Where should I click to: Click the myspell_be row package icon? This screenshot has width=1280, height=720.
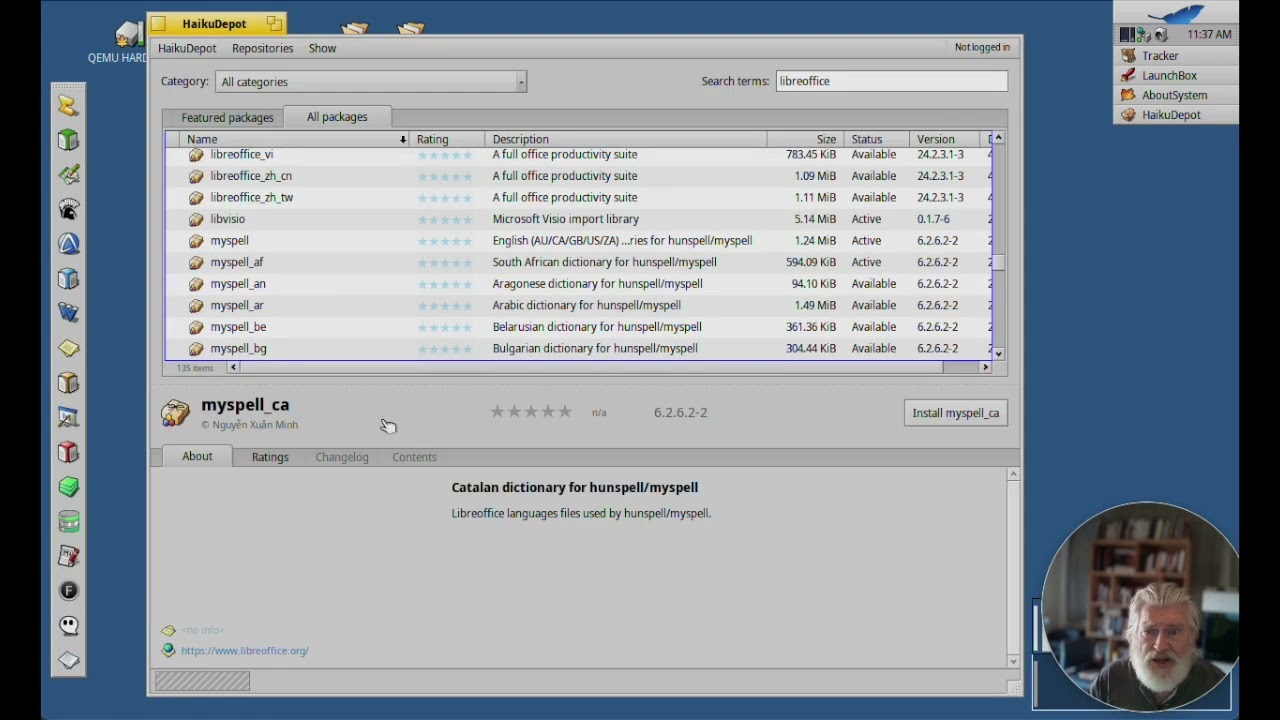click(196, 327)
